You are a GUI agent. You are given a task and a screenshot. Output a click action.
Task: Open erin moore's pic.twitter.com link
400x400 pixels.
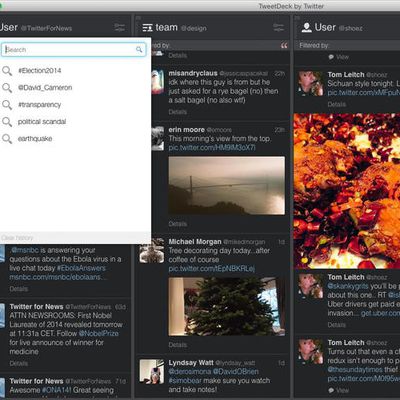point(212,148)
